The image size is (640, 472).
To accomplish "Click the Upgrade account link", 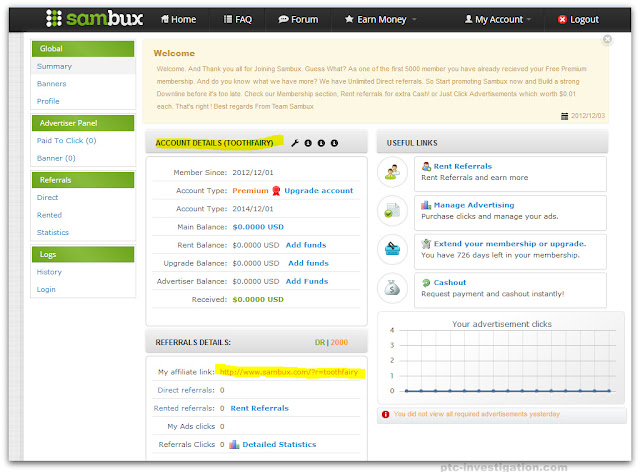I will click(x=318, y=191).
